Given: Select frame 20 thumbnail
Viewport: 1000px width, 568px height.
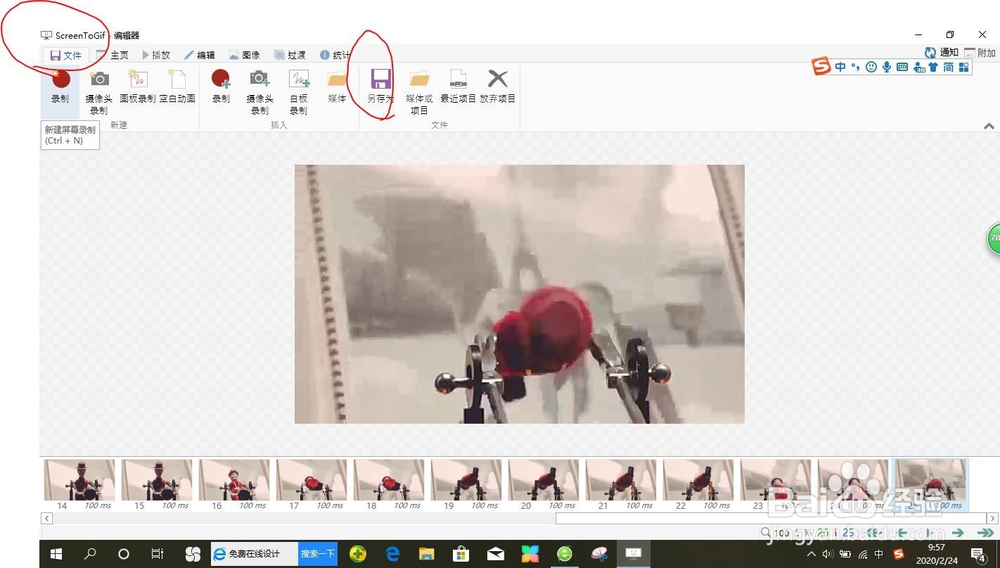Looking at the screenshot, I should pyautogui.click(x=543, y=484).
